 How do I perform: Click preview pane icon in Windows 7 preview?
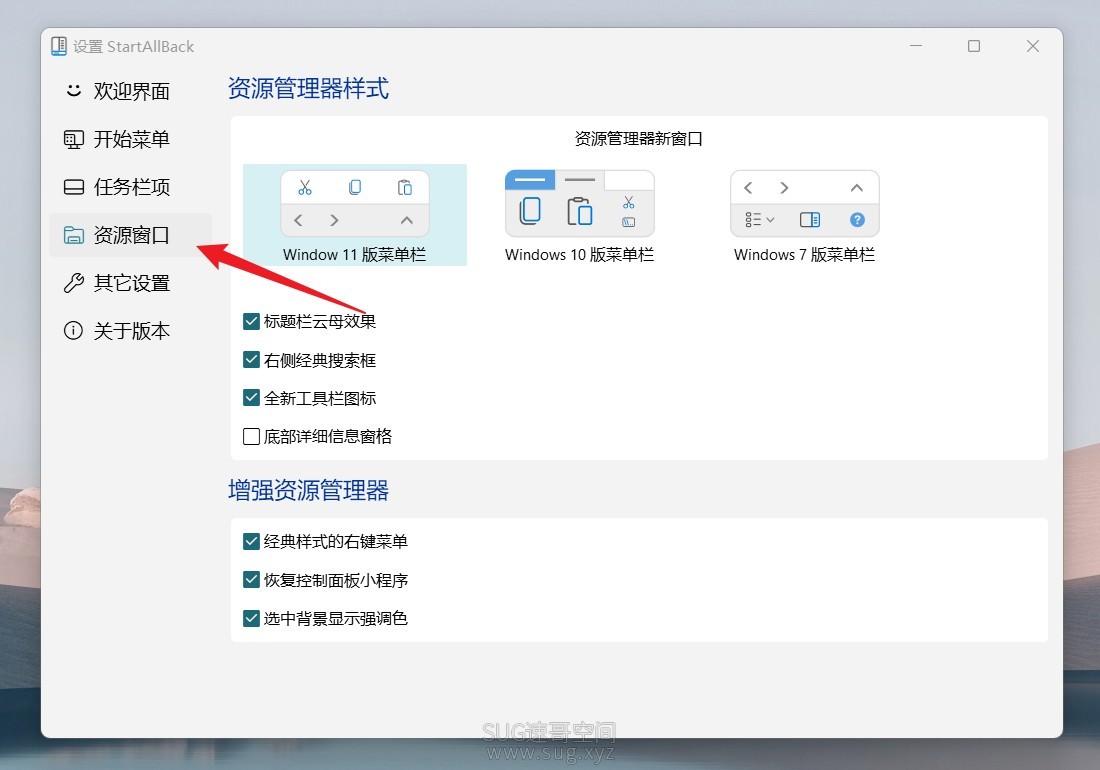[x=810, y=220]
